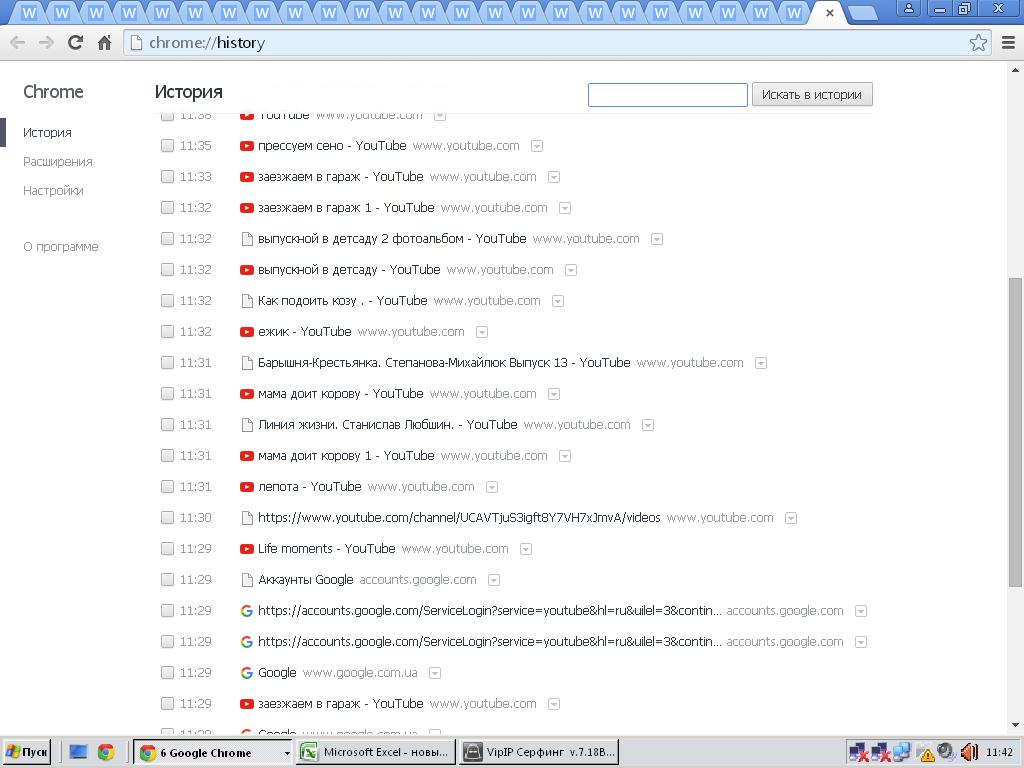Click the page vertical scrollbar thumb
This screenshot has height=768, width=1024.
1015,432
